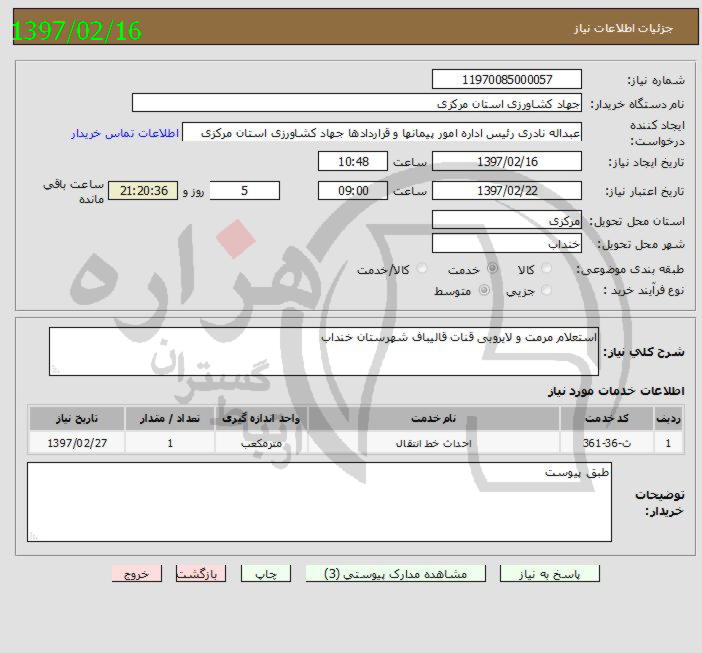Click the بازگشت back button

(201, 573)
